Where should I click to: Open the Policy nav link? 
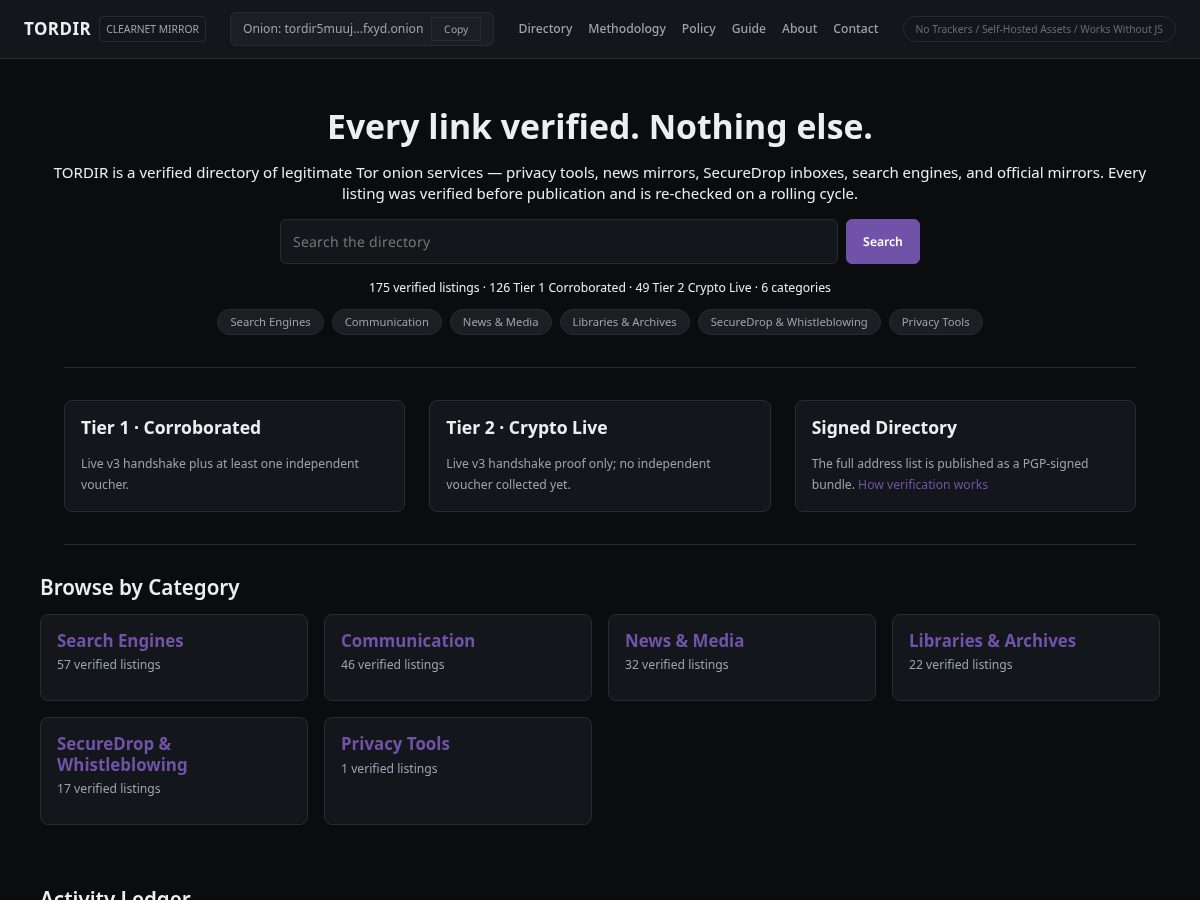coord(699,29)
